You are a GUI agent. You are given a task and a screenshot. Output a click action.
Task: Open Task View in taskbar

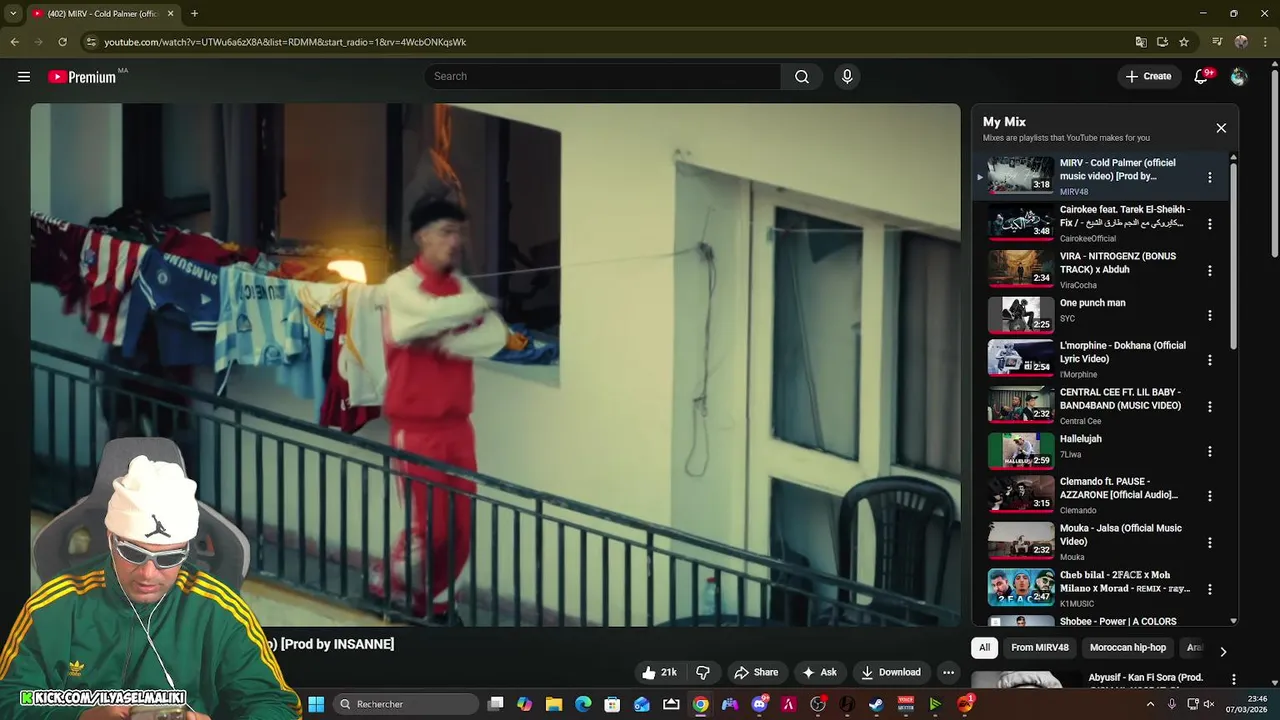click(495, 704)
